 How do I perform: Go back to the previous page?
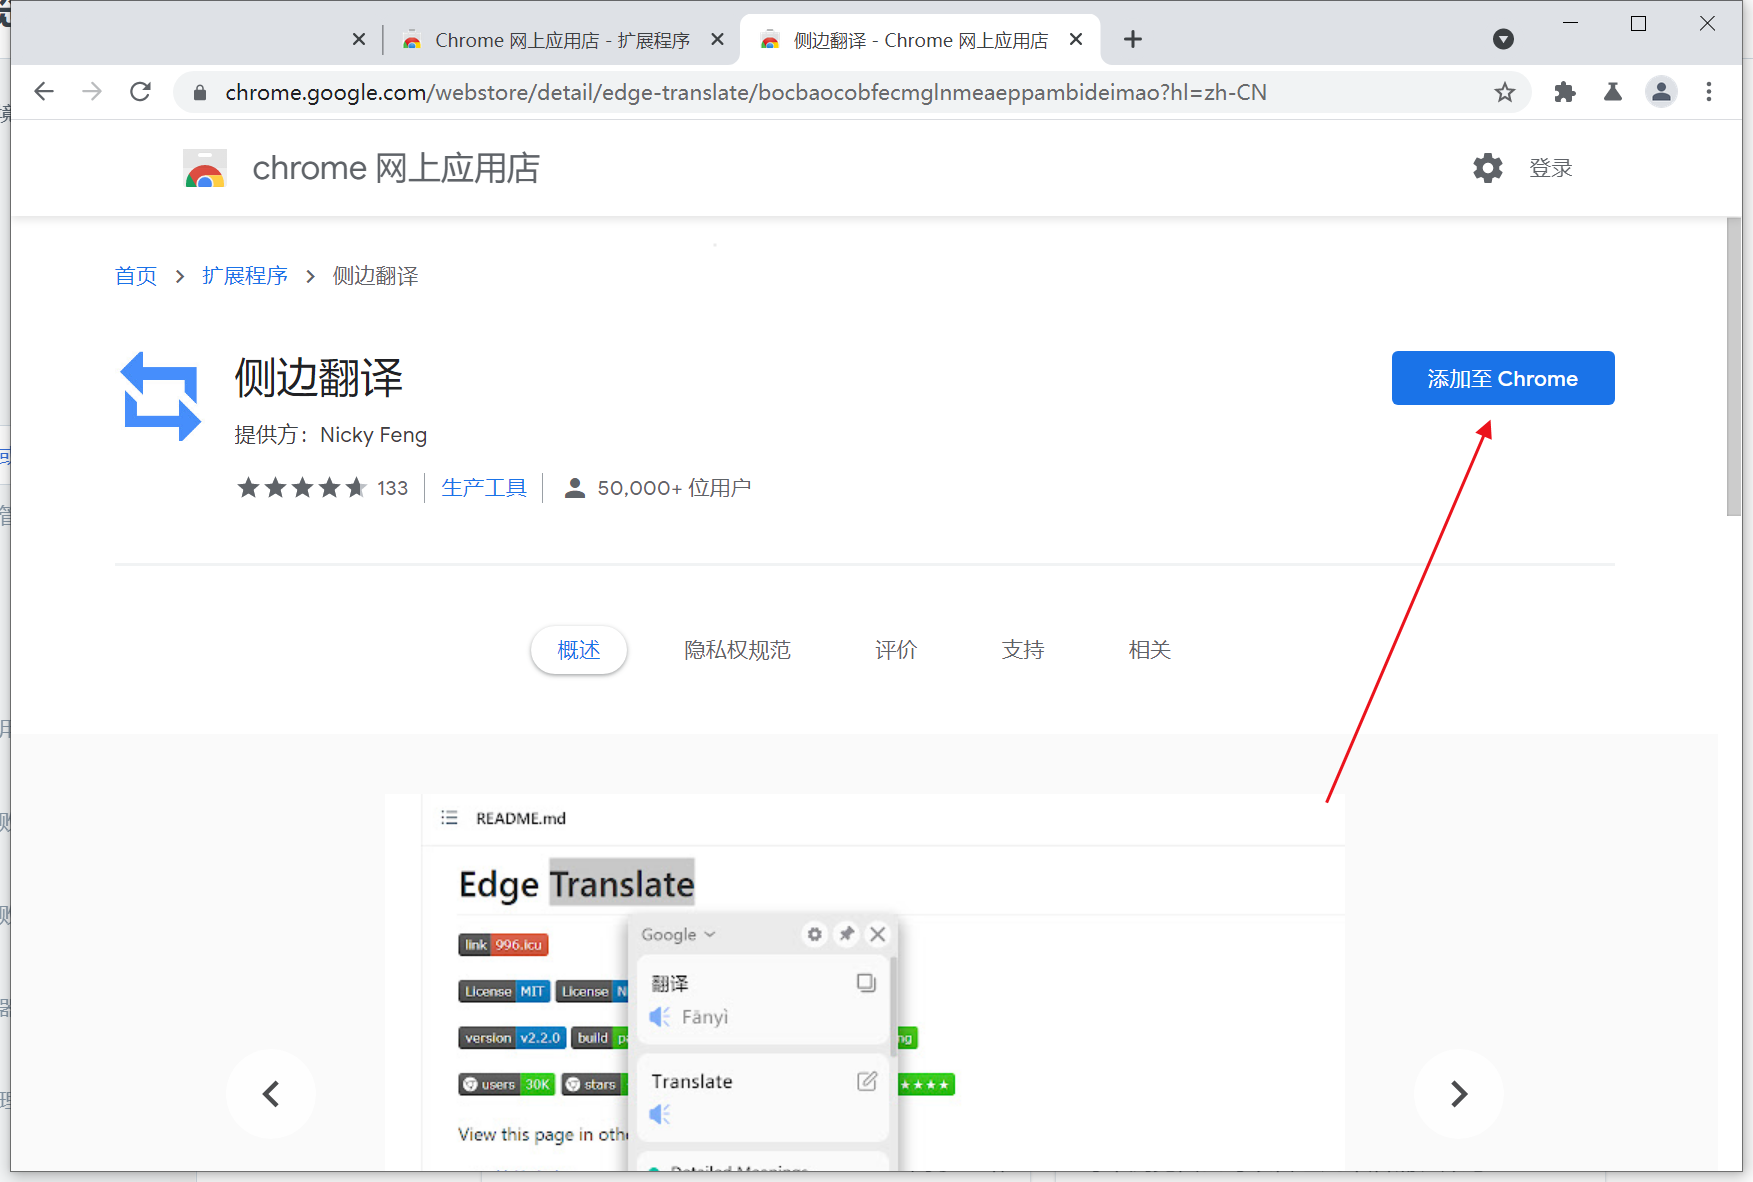click(x=44, y=92)
